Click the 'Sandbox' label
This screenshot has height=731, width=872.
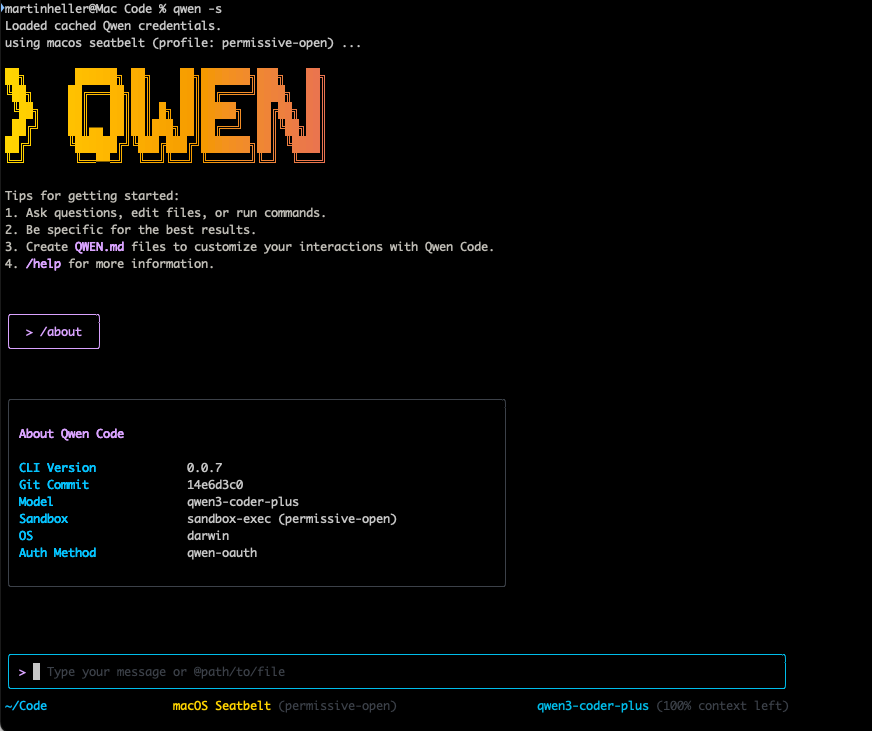(43, 518)
